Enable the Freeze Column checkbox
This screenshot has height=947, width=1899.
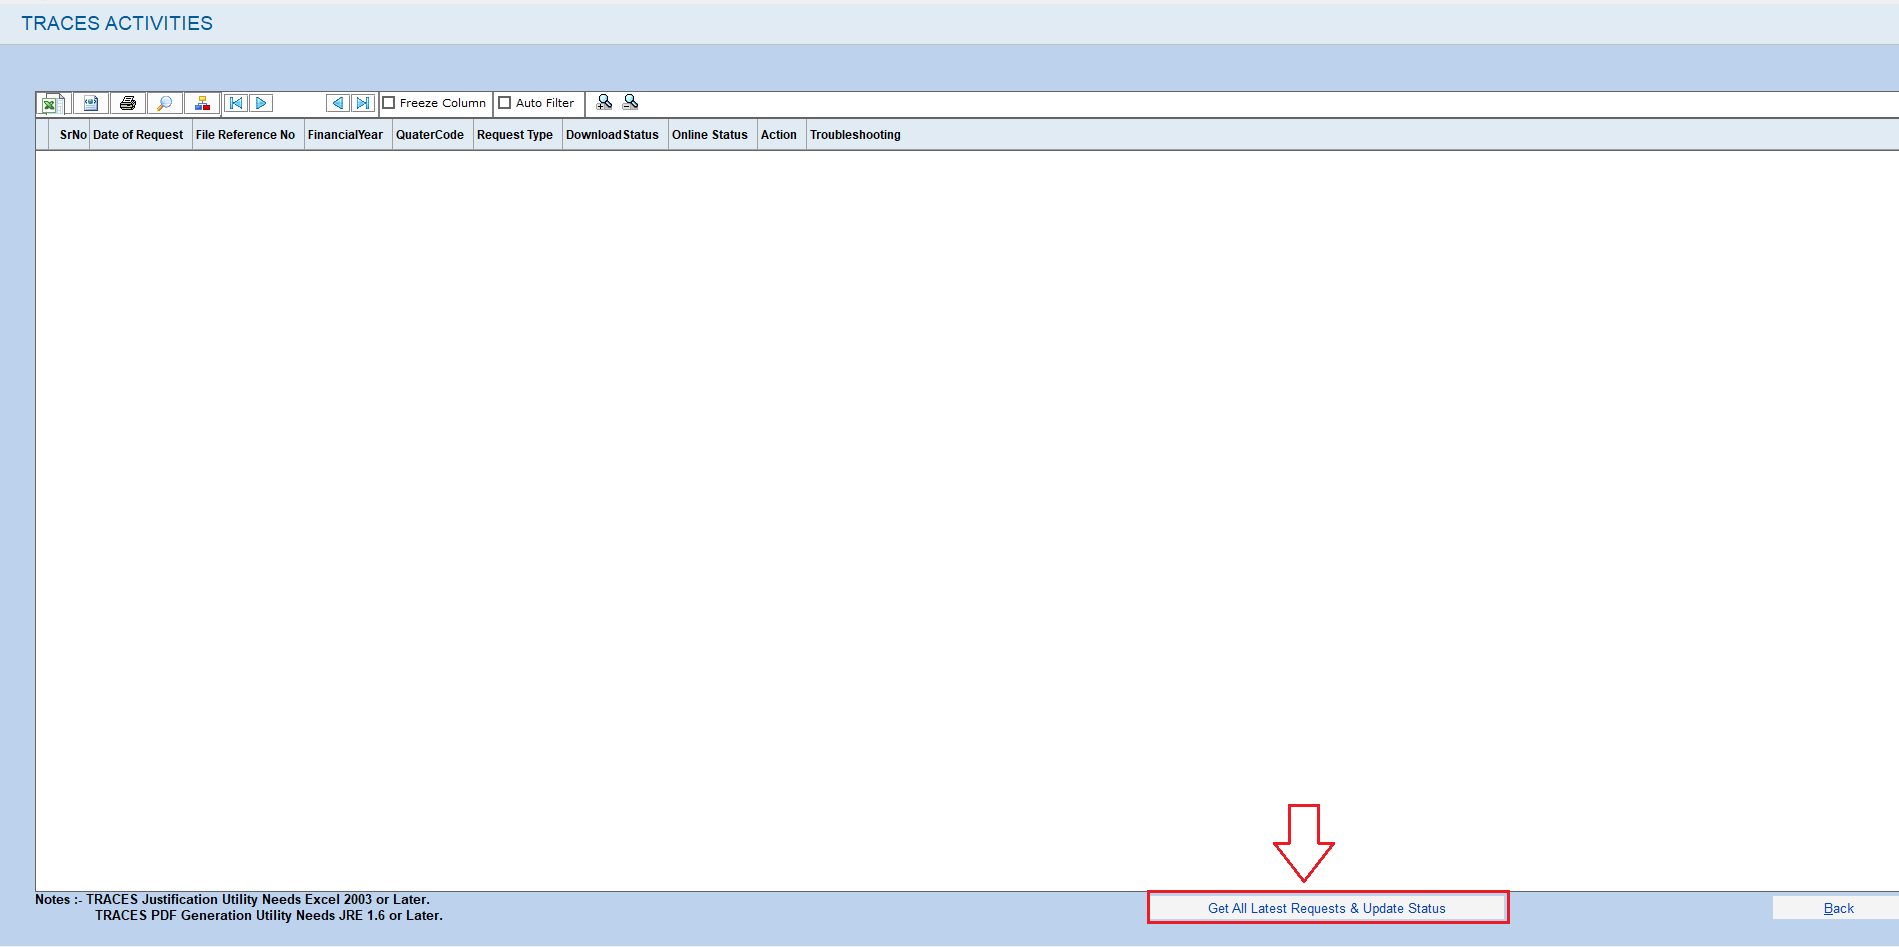[389, 103]
